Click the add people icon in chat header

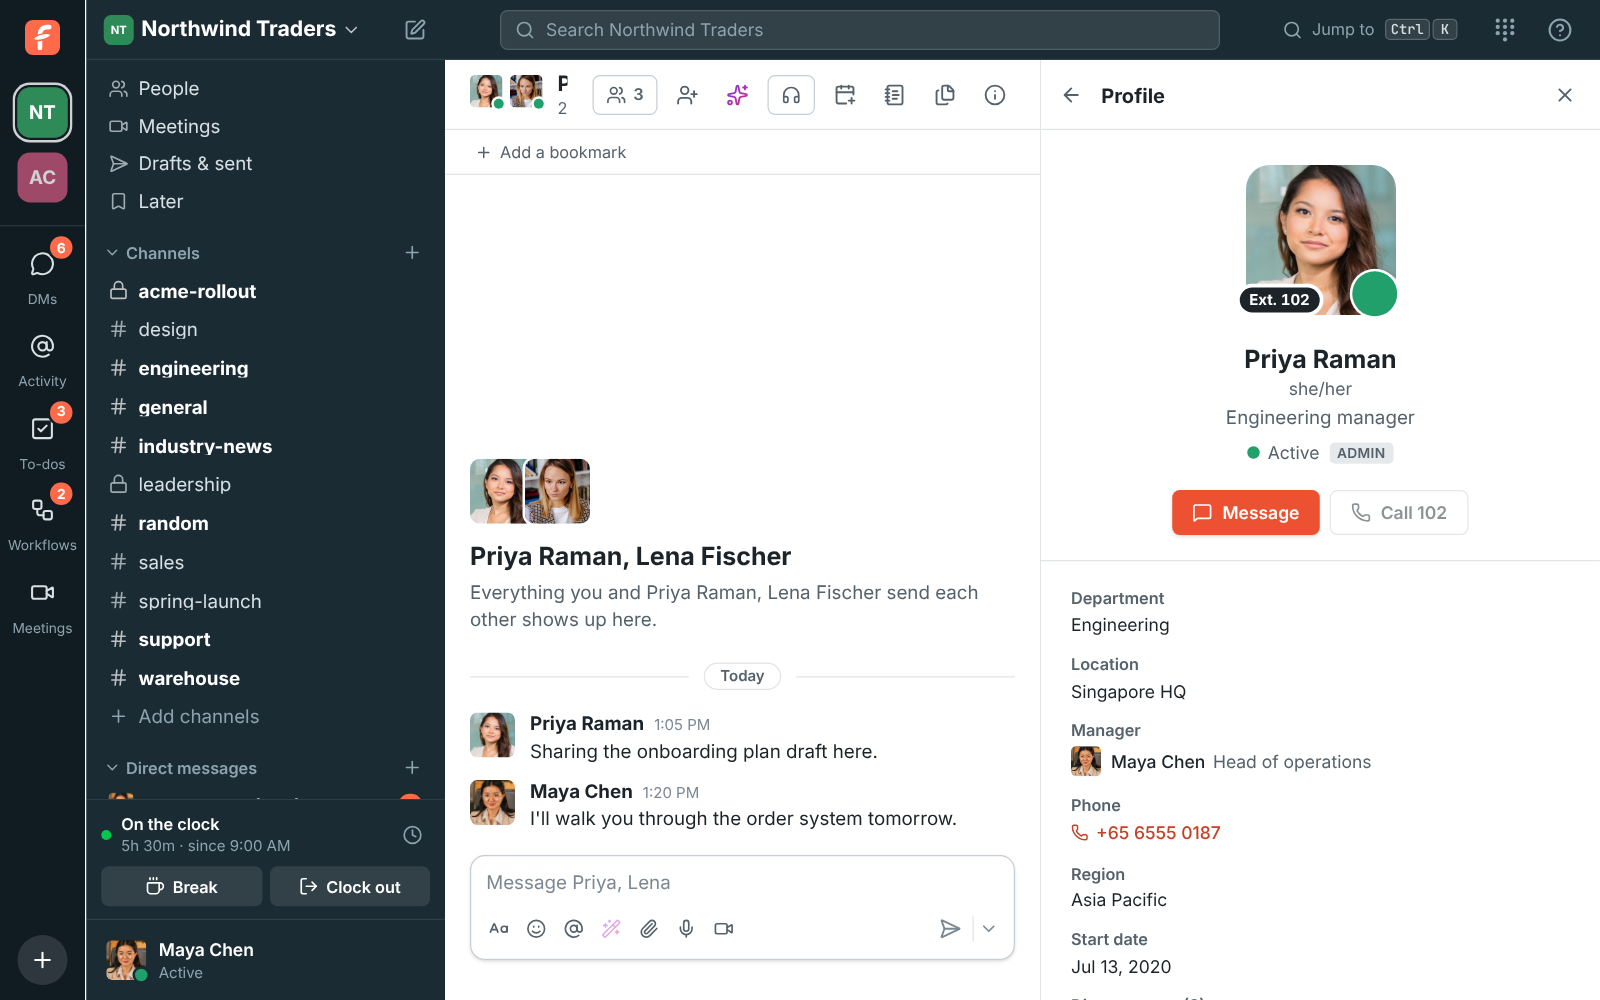click(x=687, y=95)
